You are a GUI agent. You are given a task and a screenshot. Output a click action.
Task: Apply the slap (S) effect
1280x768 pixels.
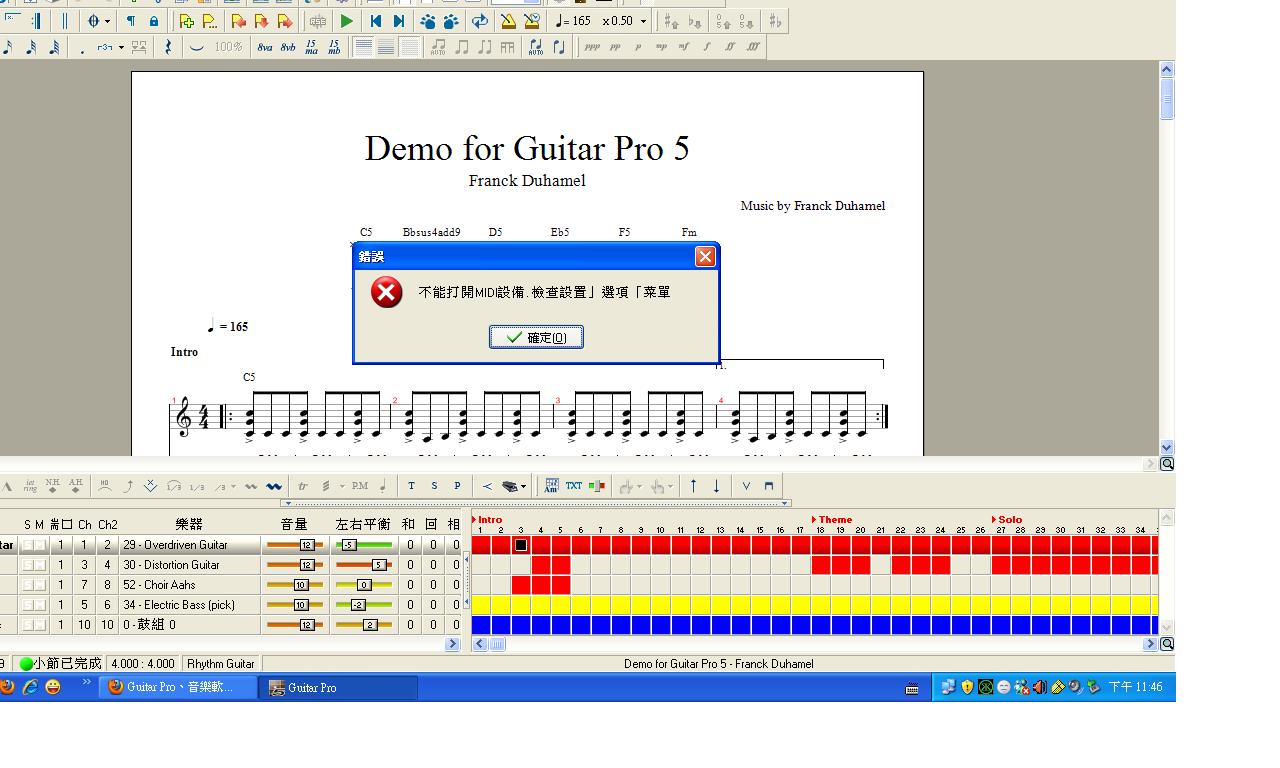click(434, 486)
